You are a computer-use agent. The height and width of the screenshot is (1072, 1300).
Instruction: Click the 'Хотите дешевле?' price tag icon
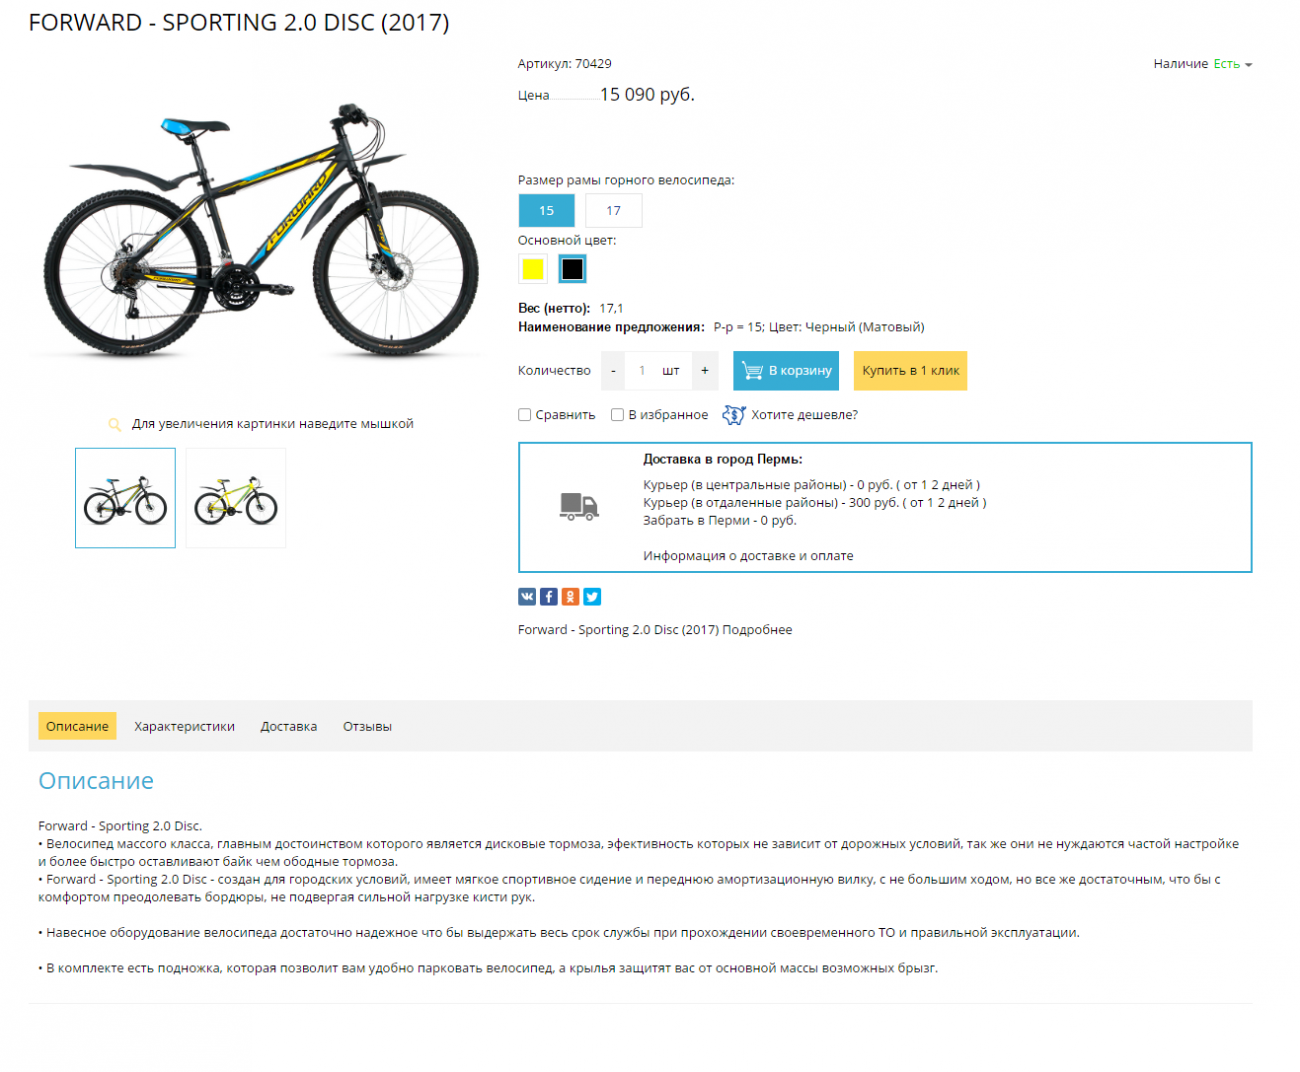pos(734,415)
